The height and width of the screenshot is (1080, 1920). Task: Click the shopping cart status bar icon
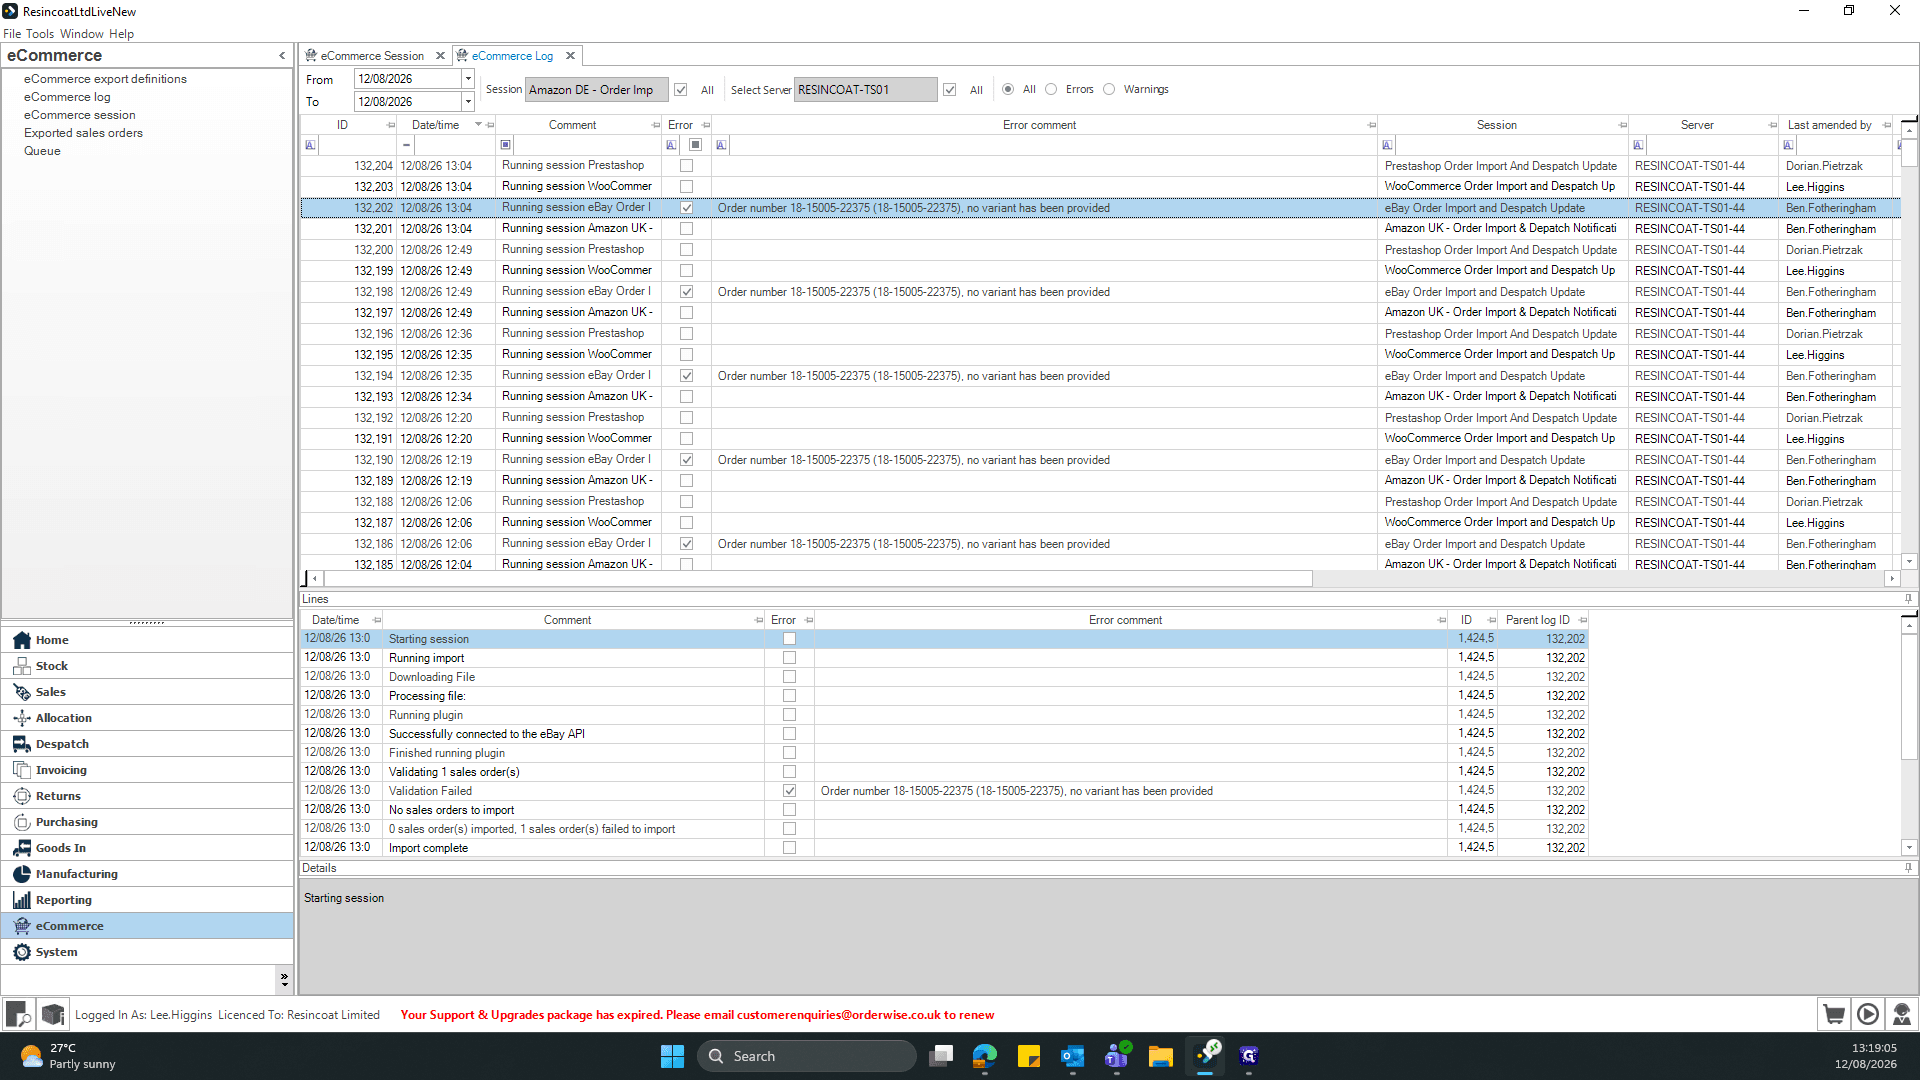(1834, 1014)
